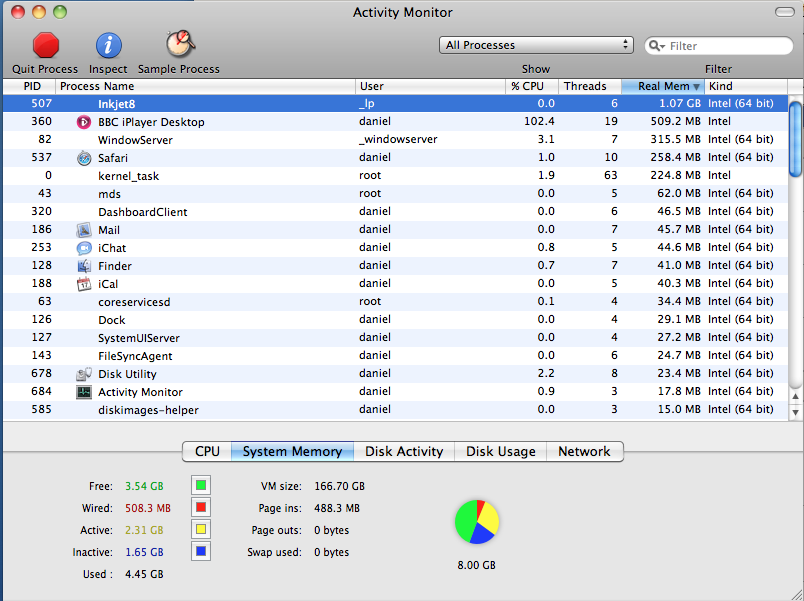Click the iCal calendar icon
The height and width of the screenshot is (601, 804).
[x=84, y=284]
